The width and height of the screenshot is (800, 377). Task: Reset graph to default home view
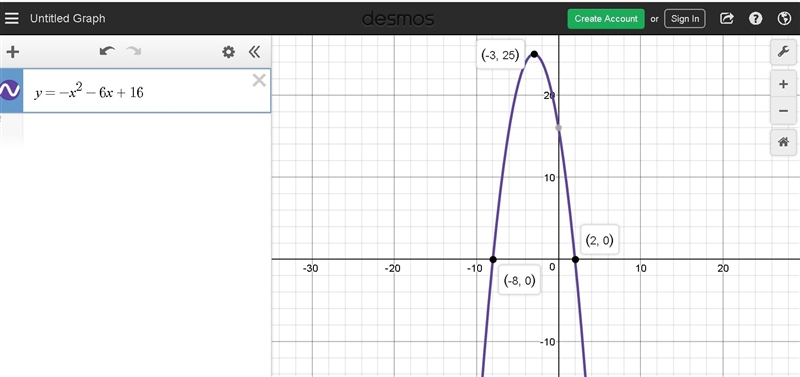pos(783,142)
